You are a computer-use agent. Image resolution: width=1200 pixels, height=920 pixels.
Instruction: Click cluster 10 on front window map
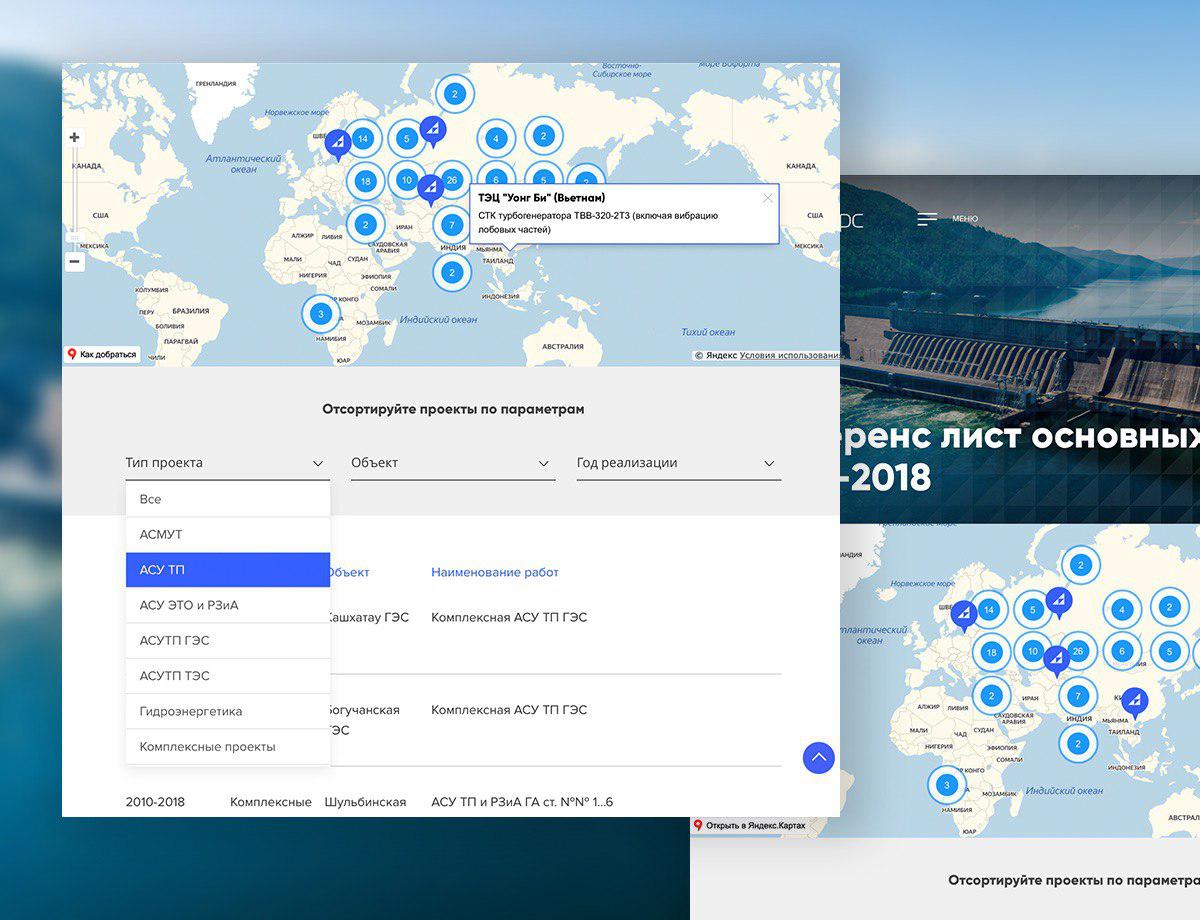[x=406, y=180]
